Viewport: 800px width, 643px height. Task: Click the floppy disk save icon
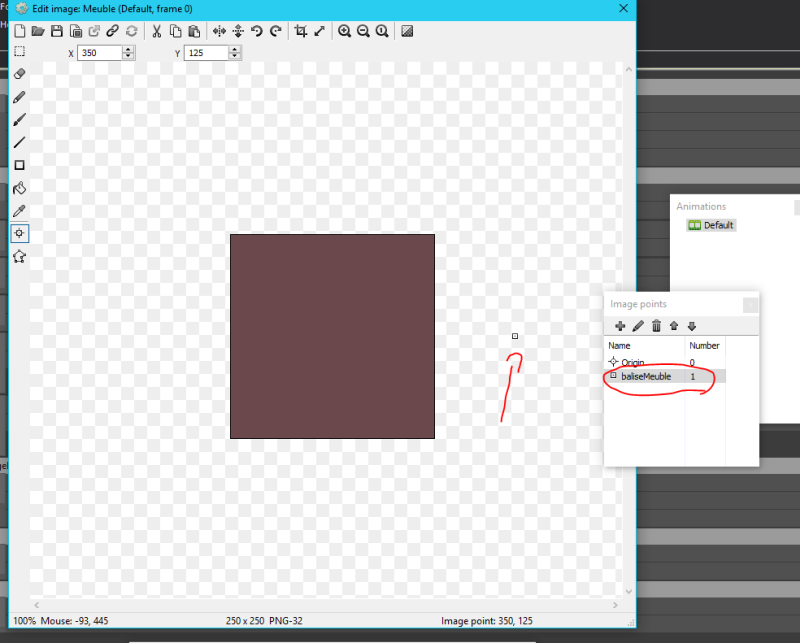[x=57, y=31]
